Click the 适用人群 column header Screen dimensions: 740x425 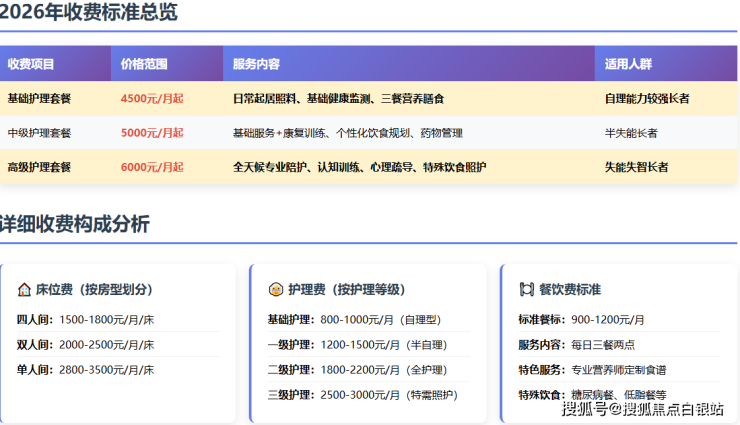tap(628, 64)
